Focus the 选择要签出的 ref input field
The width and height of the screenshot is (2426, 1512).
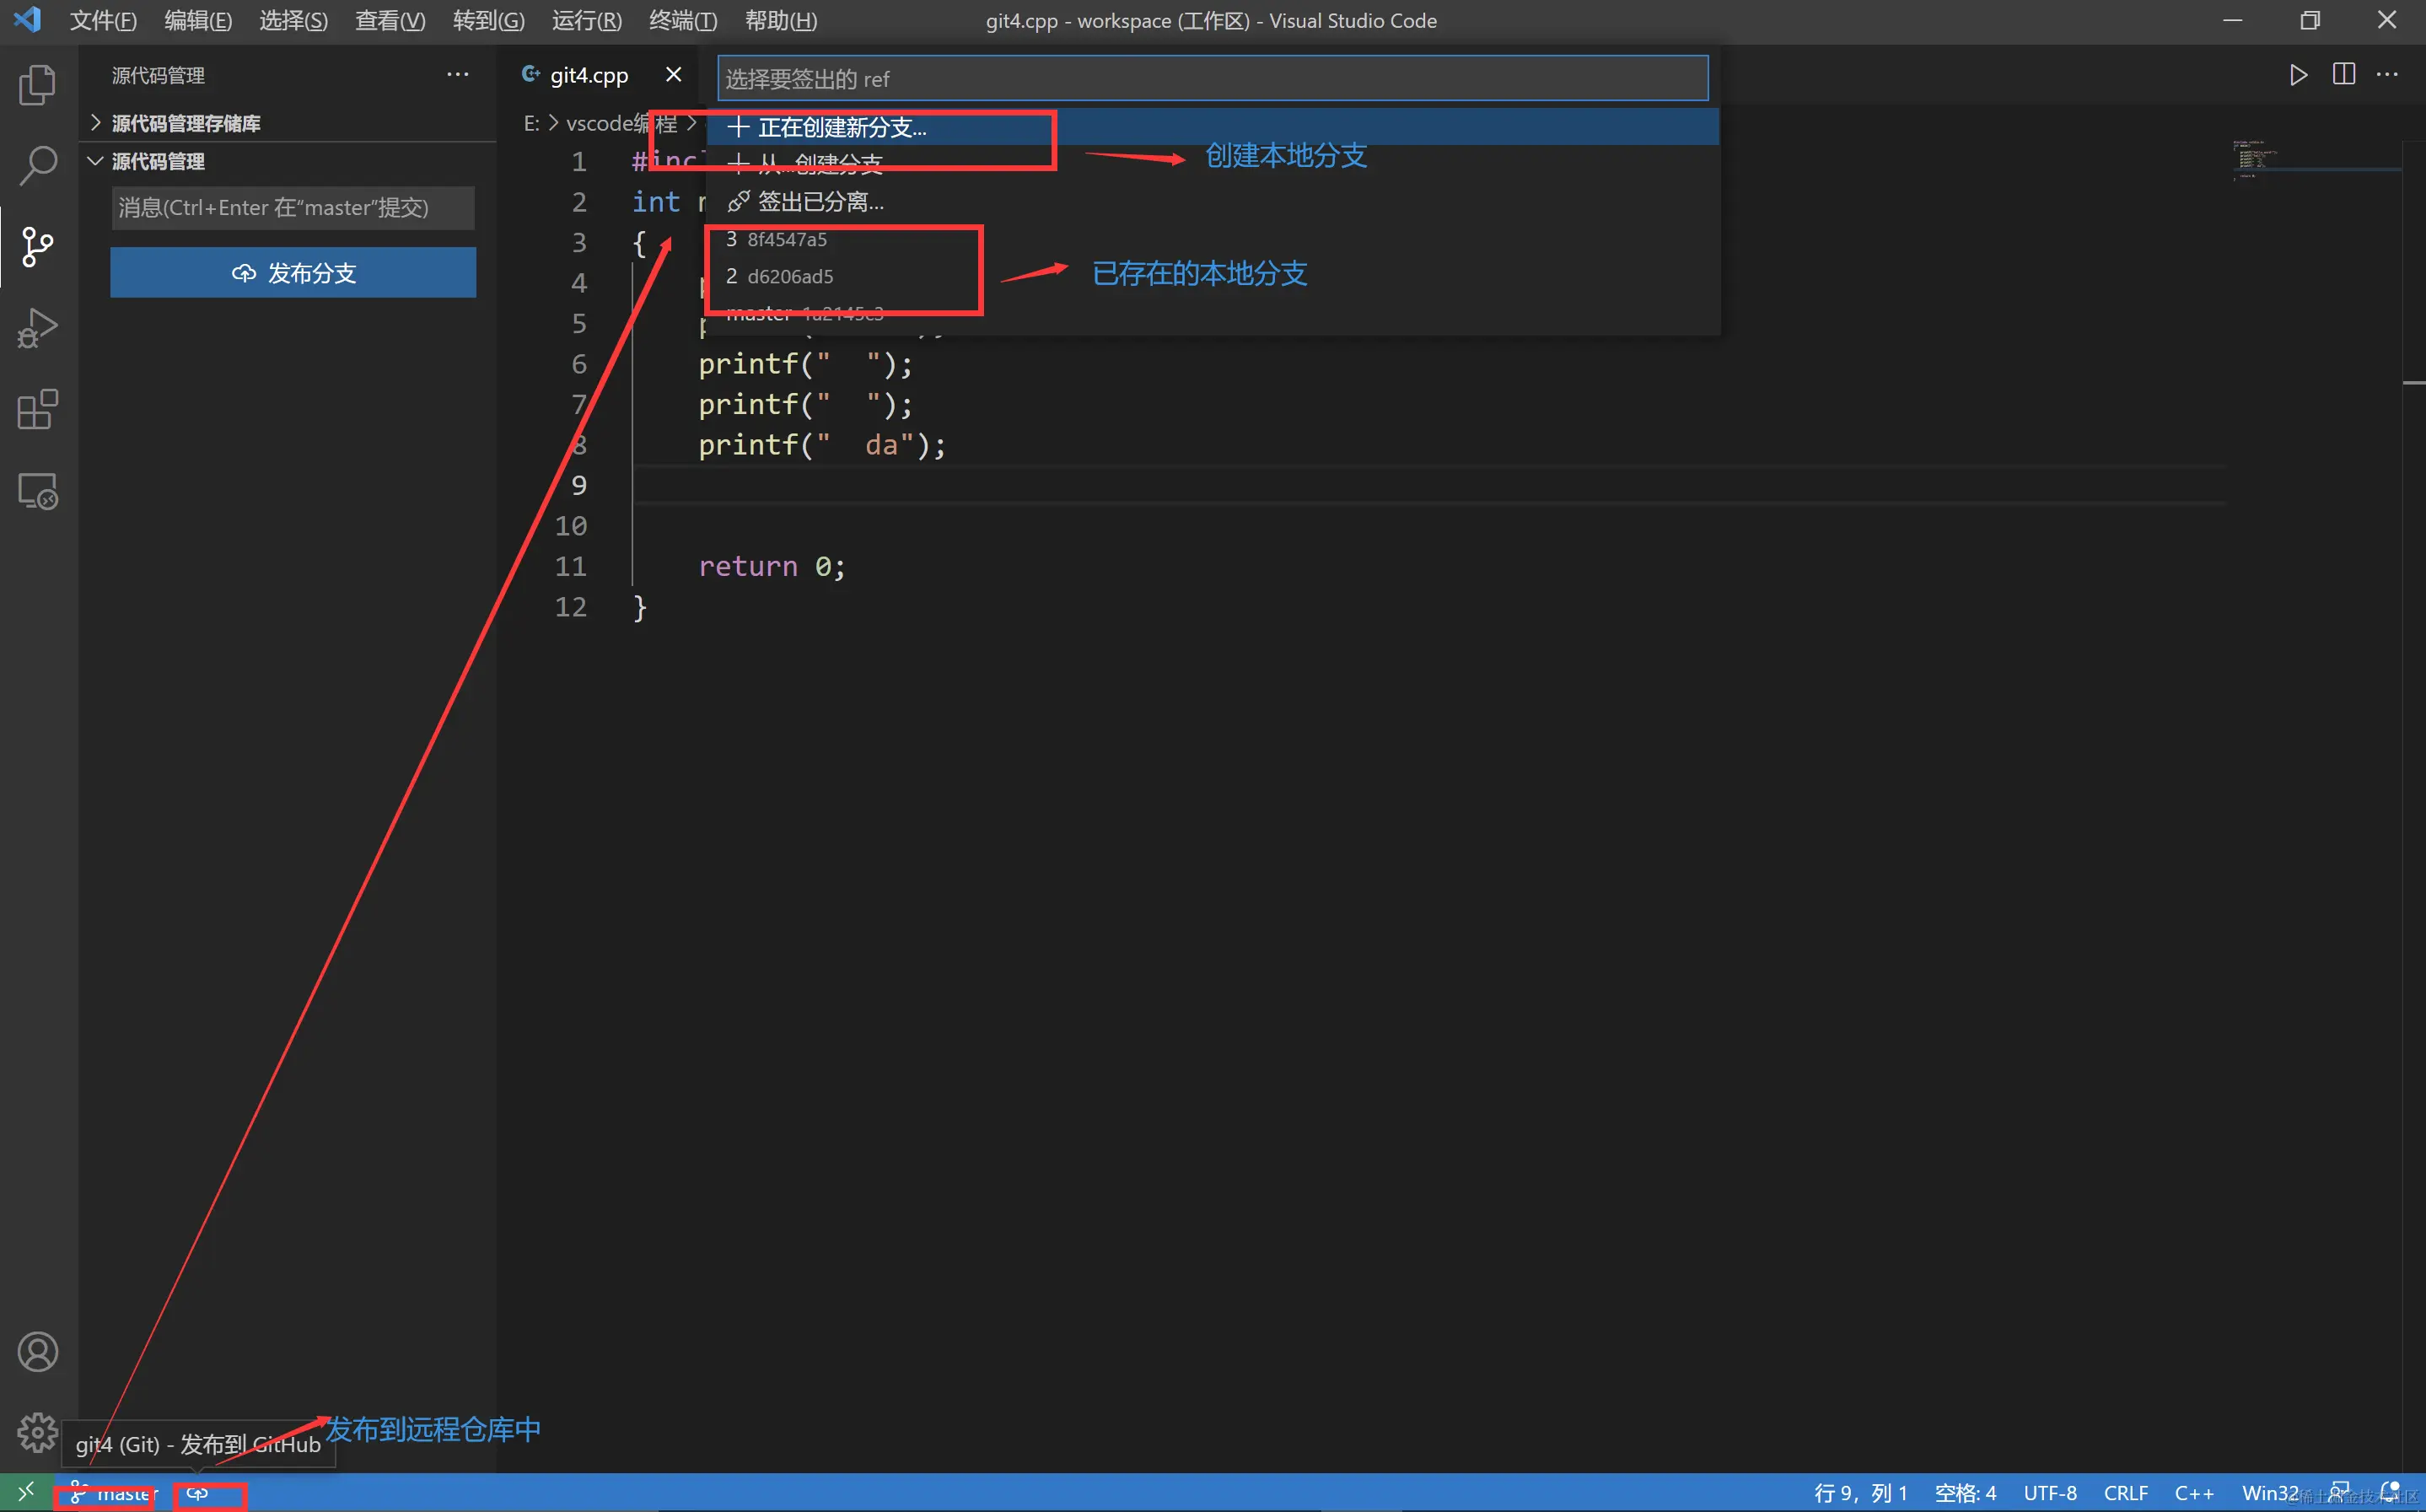[x=1212, y=79]
